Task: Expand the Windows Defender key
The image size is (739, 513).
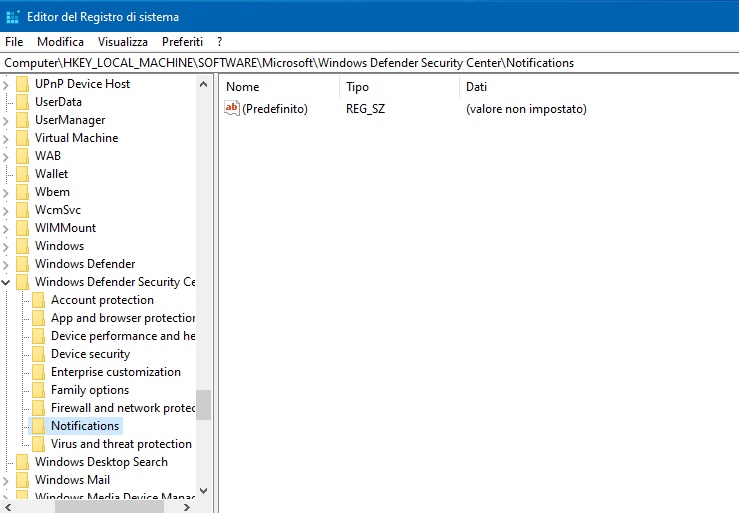Action: (x=6, y=265)
